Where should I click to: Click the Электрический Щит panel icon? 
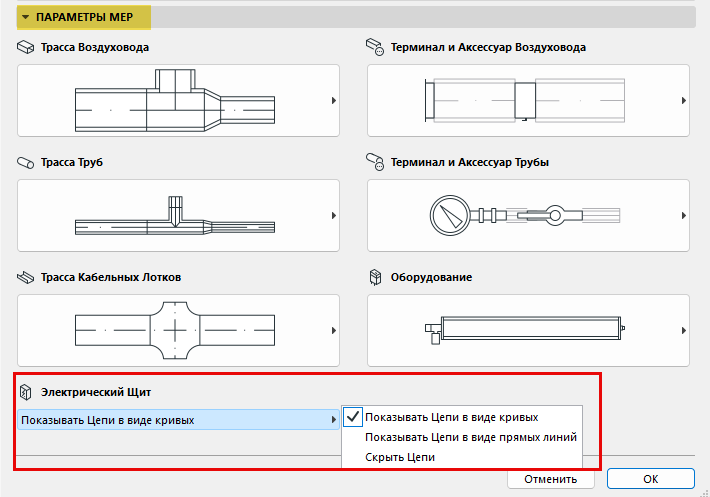point(26,392)
